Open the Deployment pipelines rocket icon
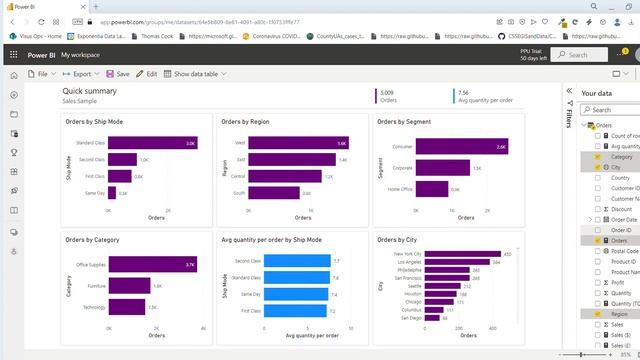Image resolution: width=640 pixels, height=360 pixels. (x=14, y=191)
